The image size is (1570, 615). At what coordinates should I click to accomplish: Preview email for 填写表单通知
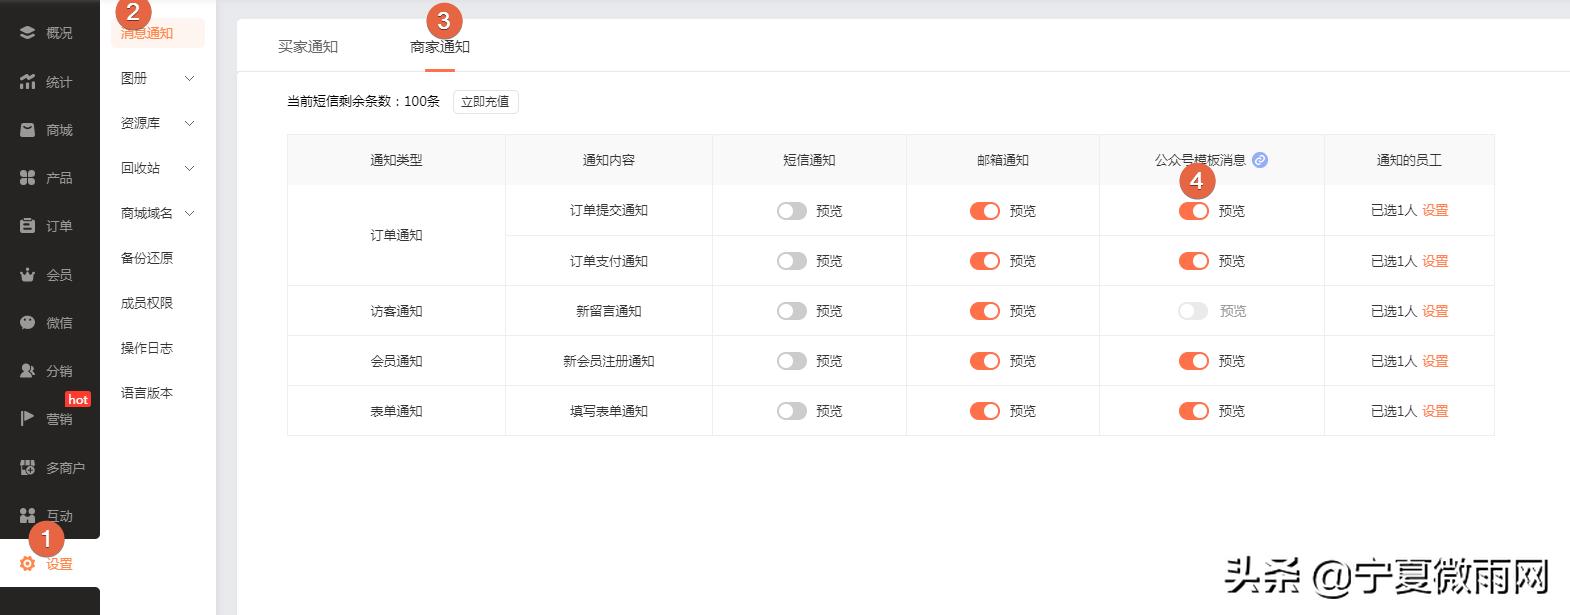(x=1022, y=411)
